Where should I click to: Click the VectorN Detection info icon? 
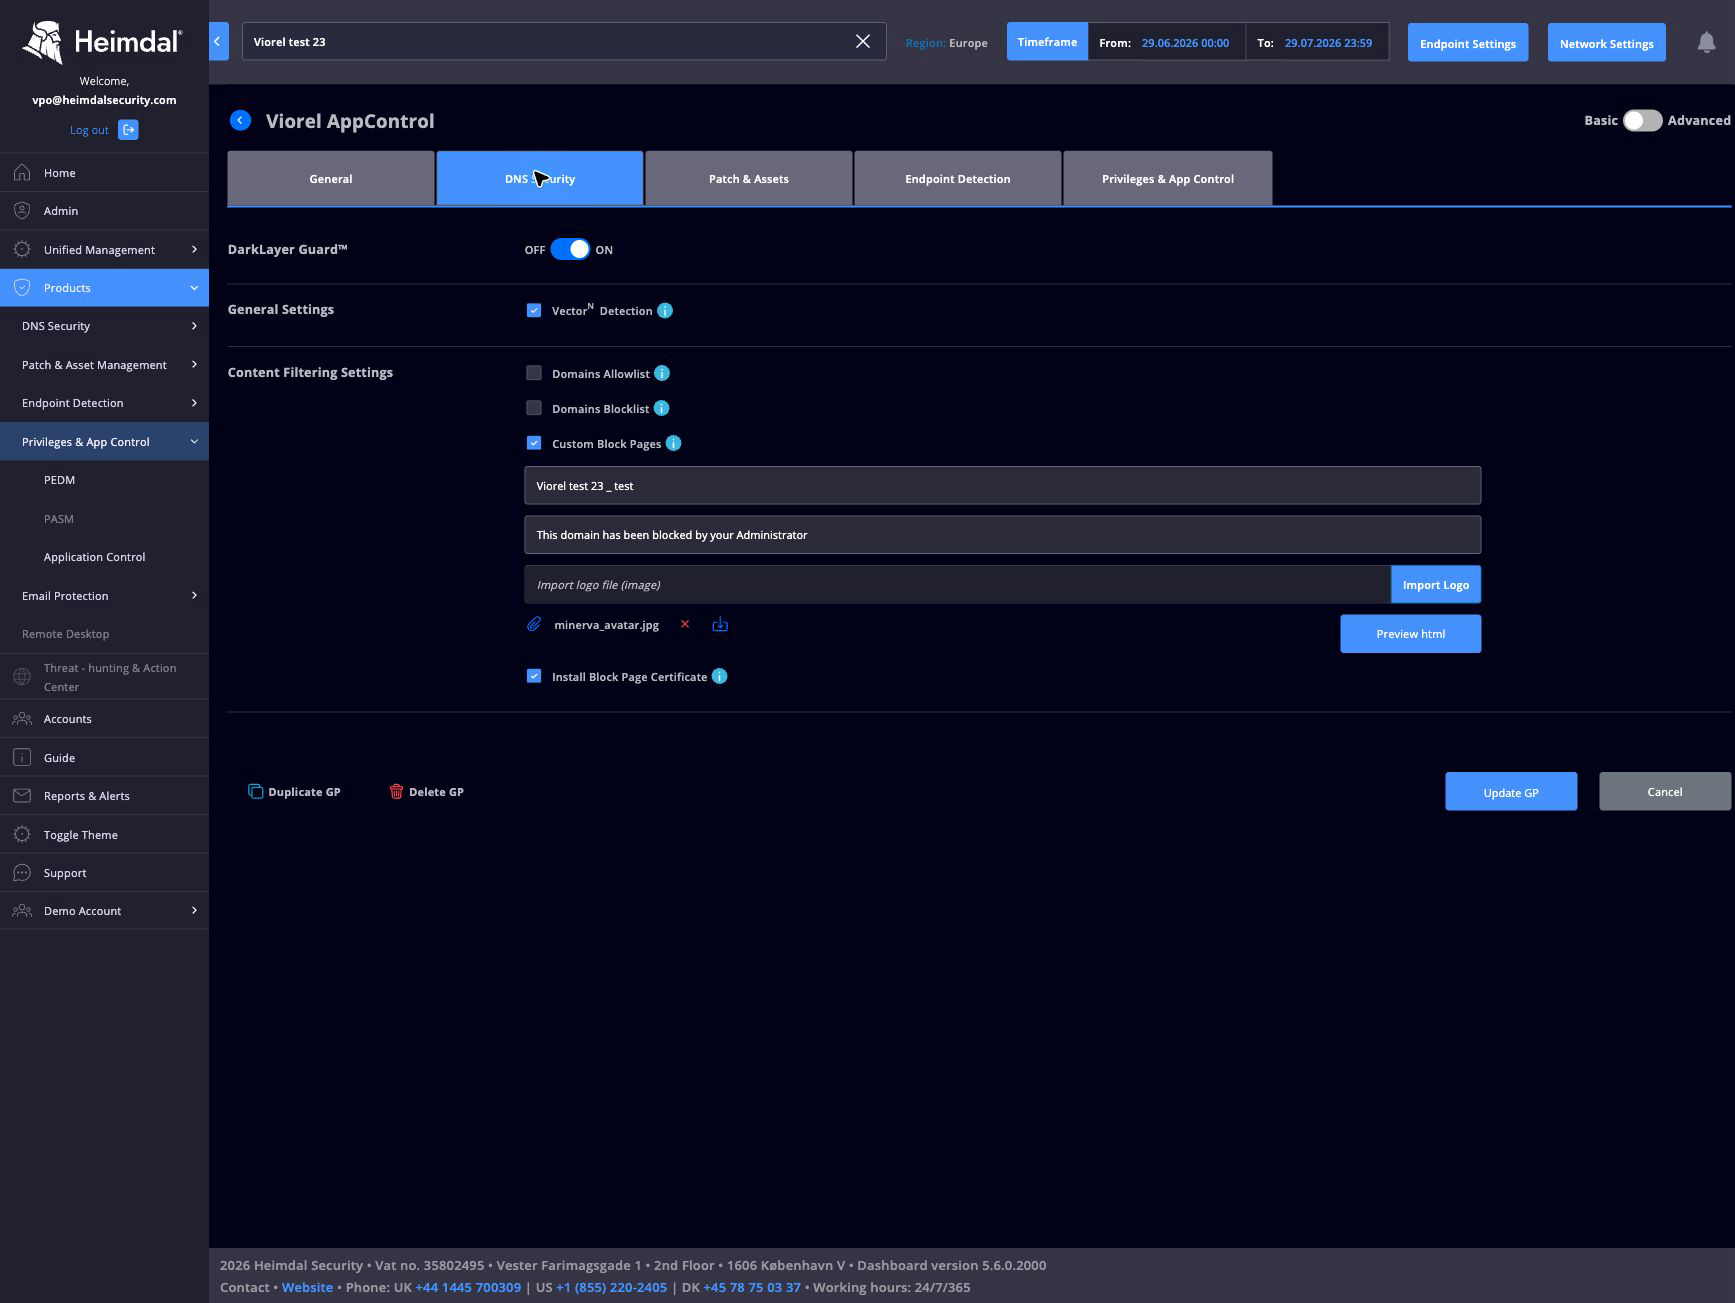click(665, 311)
